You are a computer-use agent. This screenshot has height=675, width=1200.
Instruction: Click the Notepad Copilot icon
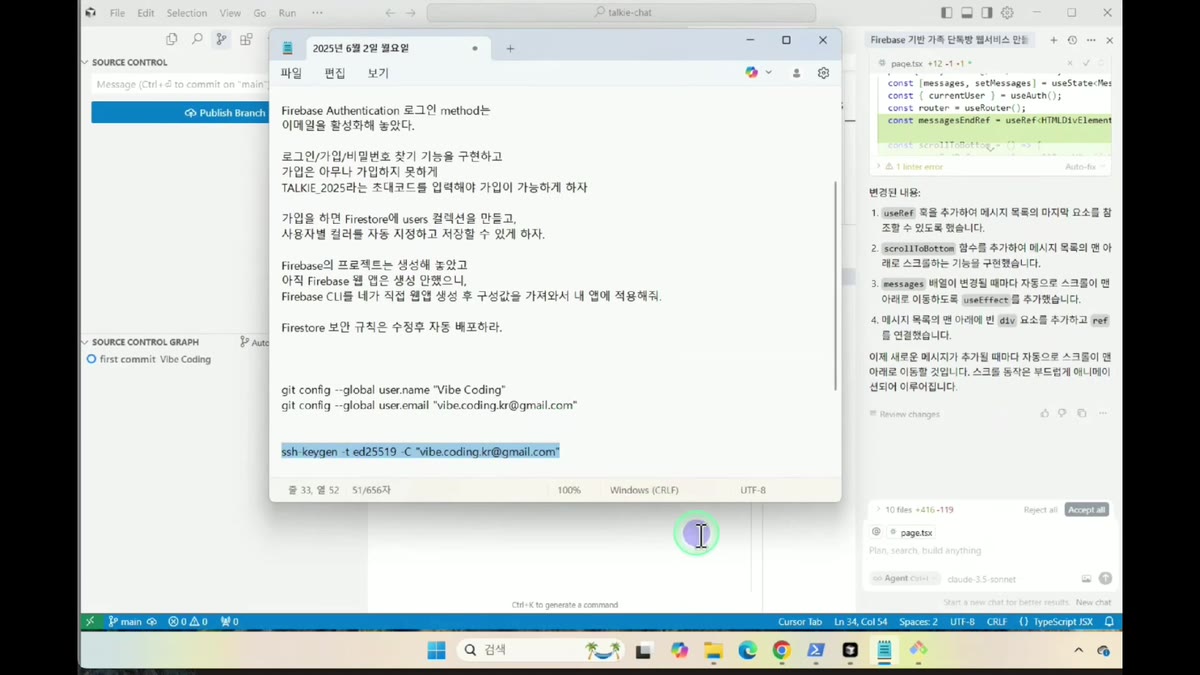click(x=752, y=72)
